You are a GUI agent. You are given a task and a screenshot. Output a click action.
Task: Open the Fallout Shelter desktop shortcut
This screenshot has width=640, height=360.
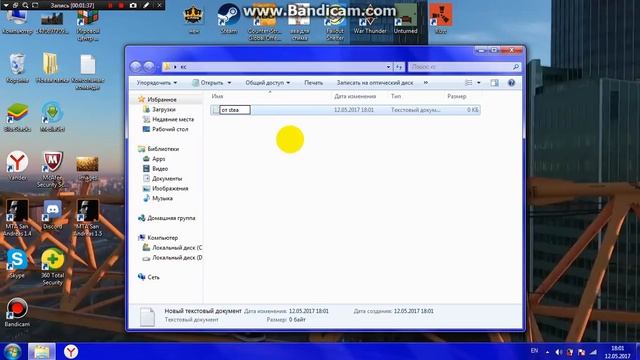[x=335, y=21]
